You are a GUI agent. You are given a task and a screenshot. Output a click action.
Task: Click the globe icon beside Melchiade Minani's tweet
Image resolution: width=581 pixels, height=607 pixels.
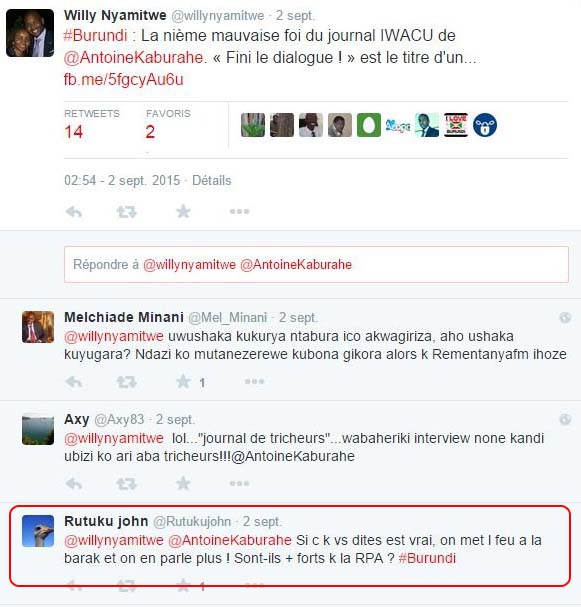565,317
